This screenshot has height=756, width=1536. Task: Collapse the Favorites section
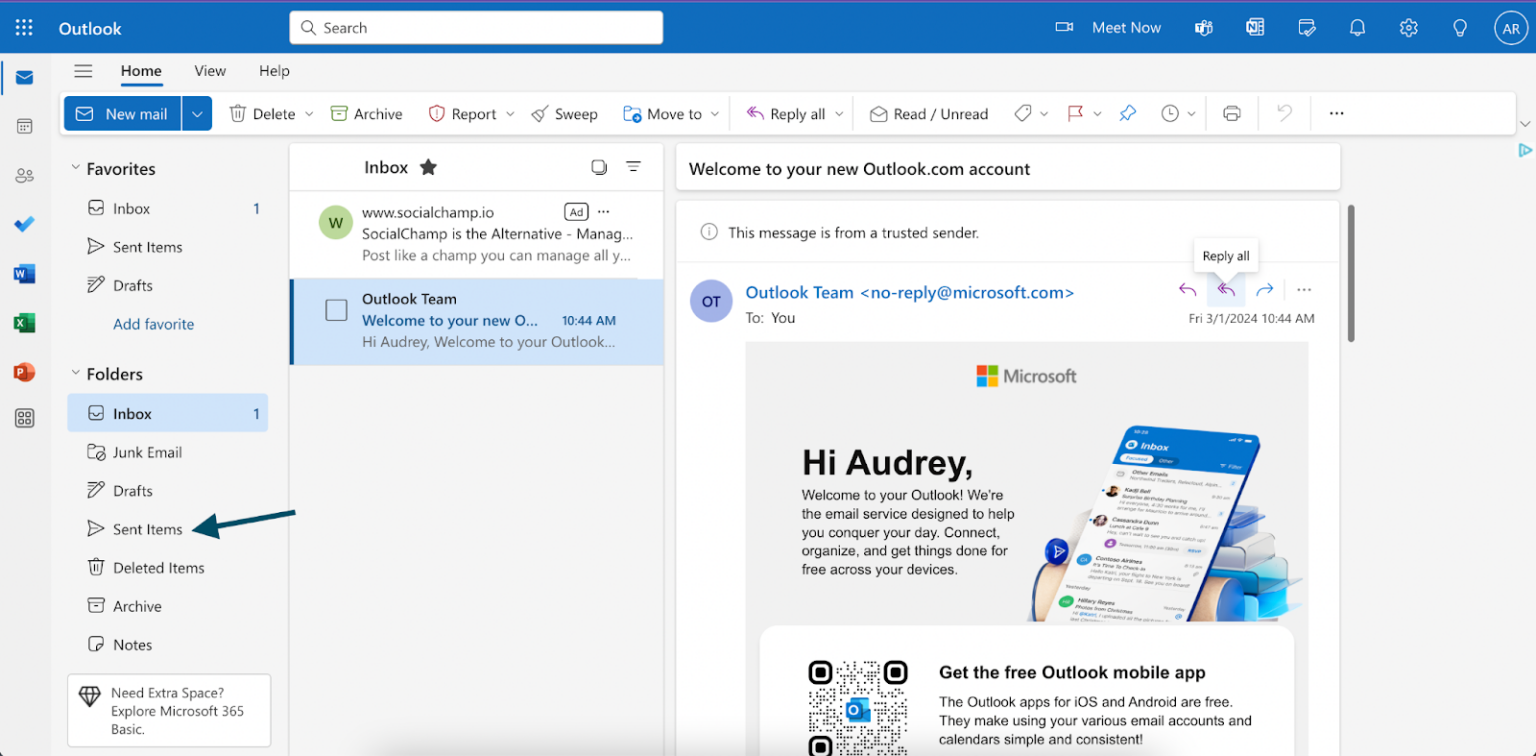[76, 168]
